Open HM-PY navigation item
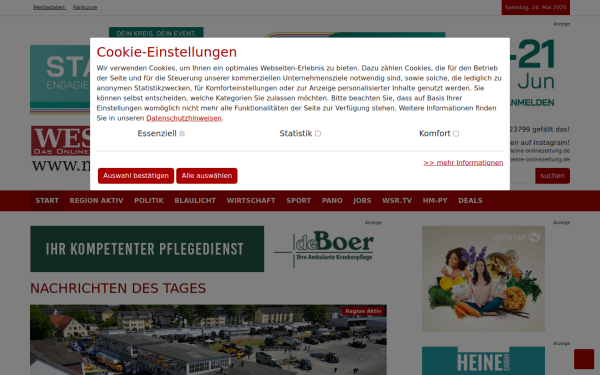The image size is (600, 375). pyautogui.click(x=435, y=201)
